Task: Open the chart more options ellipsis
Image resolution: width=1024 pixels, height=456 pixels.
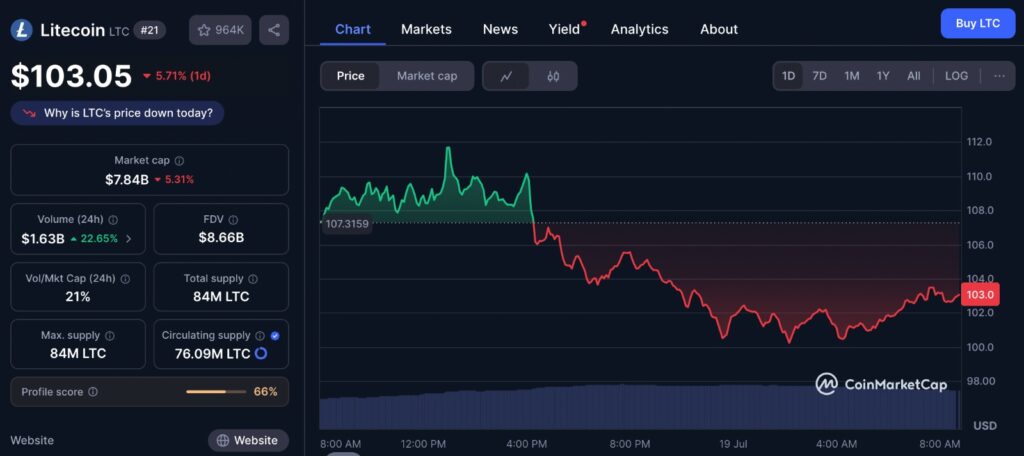Action: pyautogui.click(x=999, y=76)
